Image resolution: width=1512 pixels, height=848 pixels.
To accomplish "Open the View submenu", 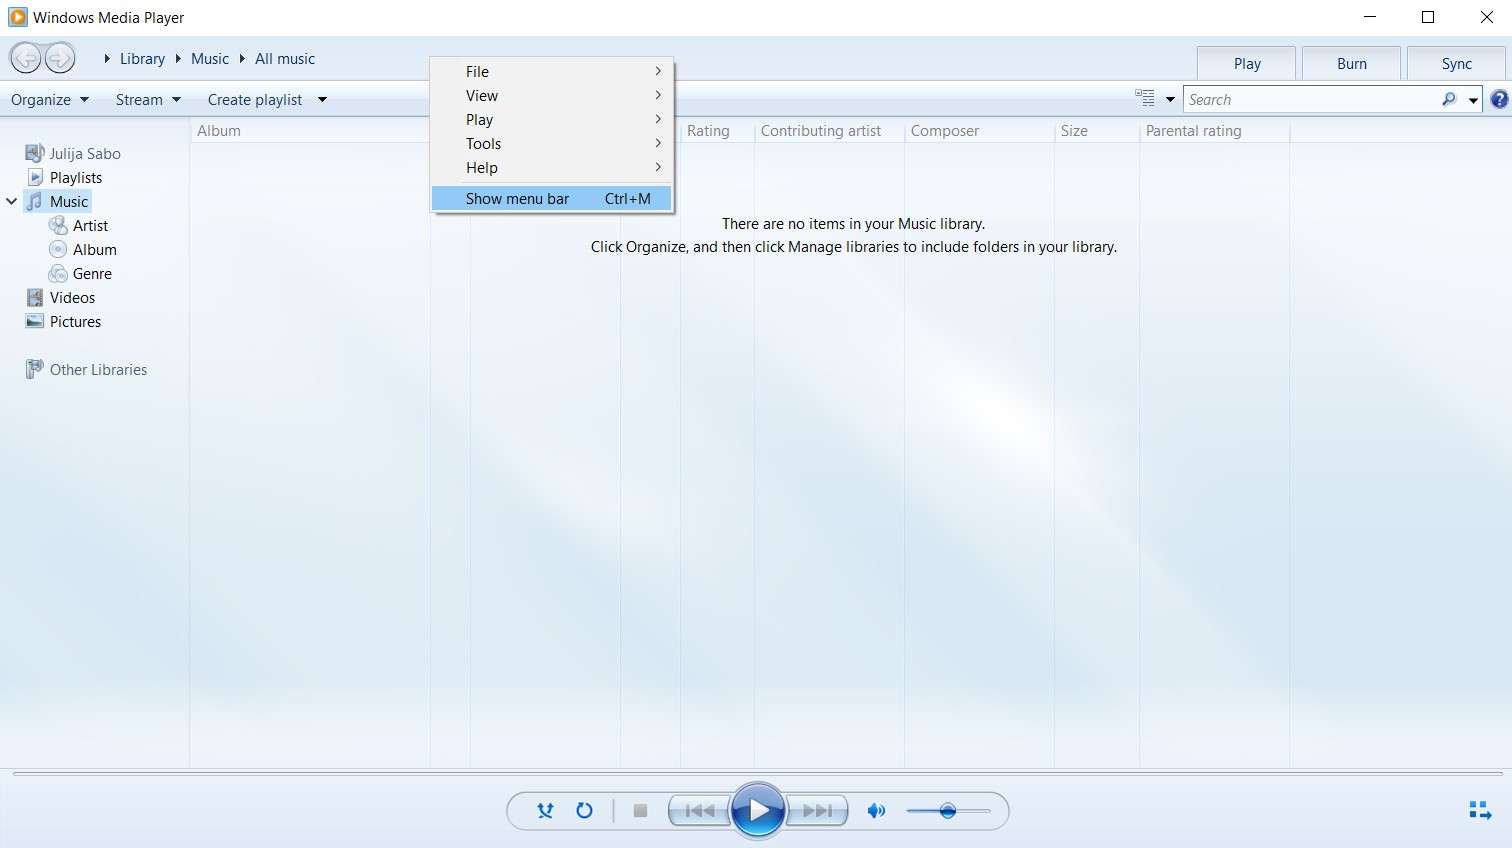I will pos(552,95).
